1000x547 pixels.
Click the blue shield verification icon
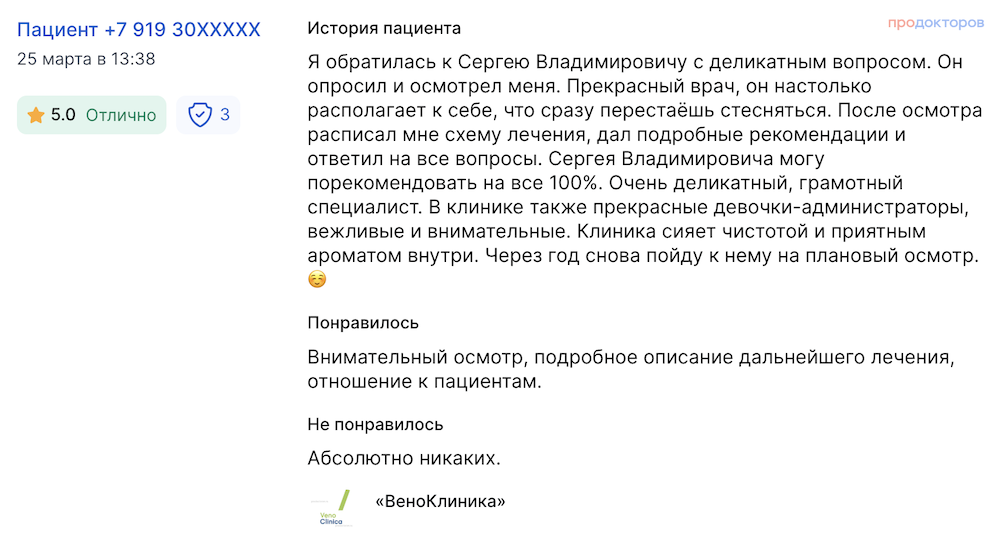click(x=200, y=115)
